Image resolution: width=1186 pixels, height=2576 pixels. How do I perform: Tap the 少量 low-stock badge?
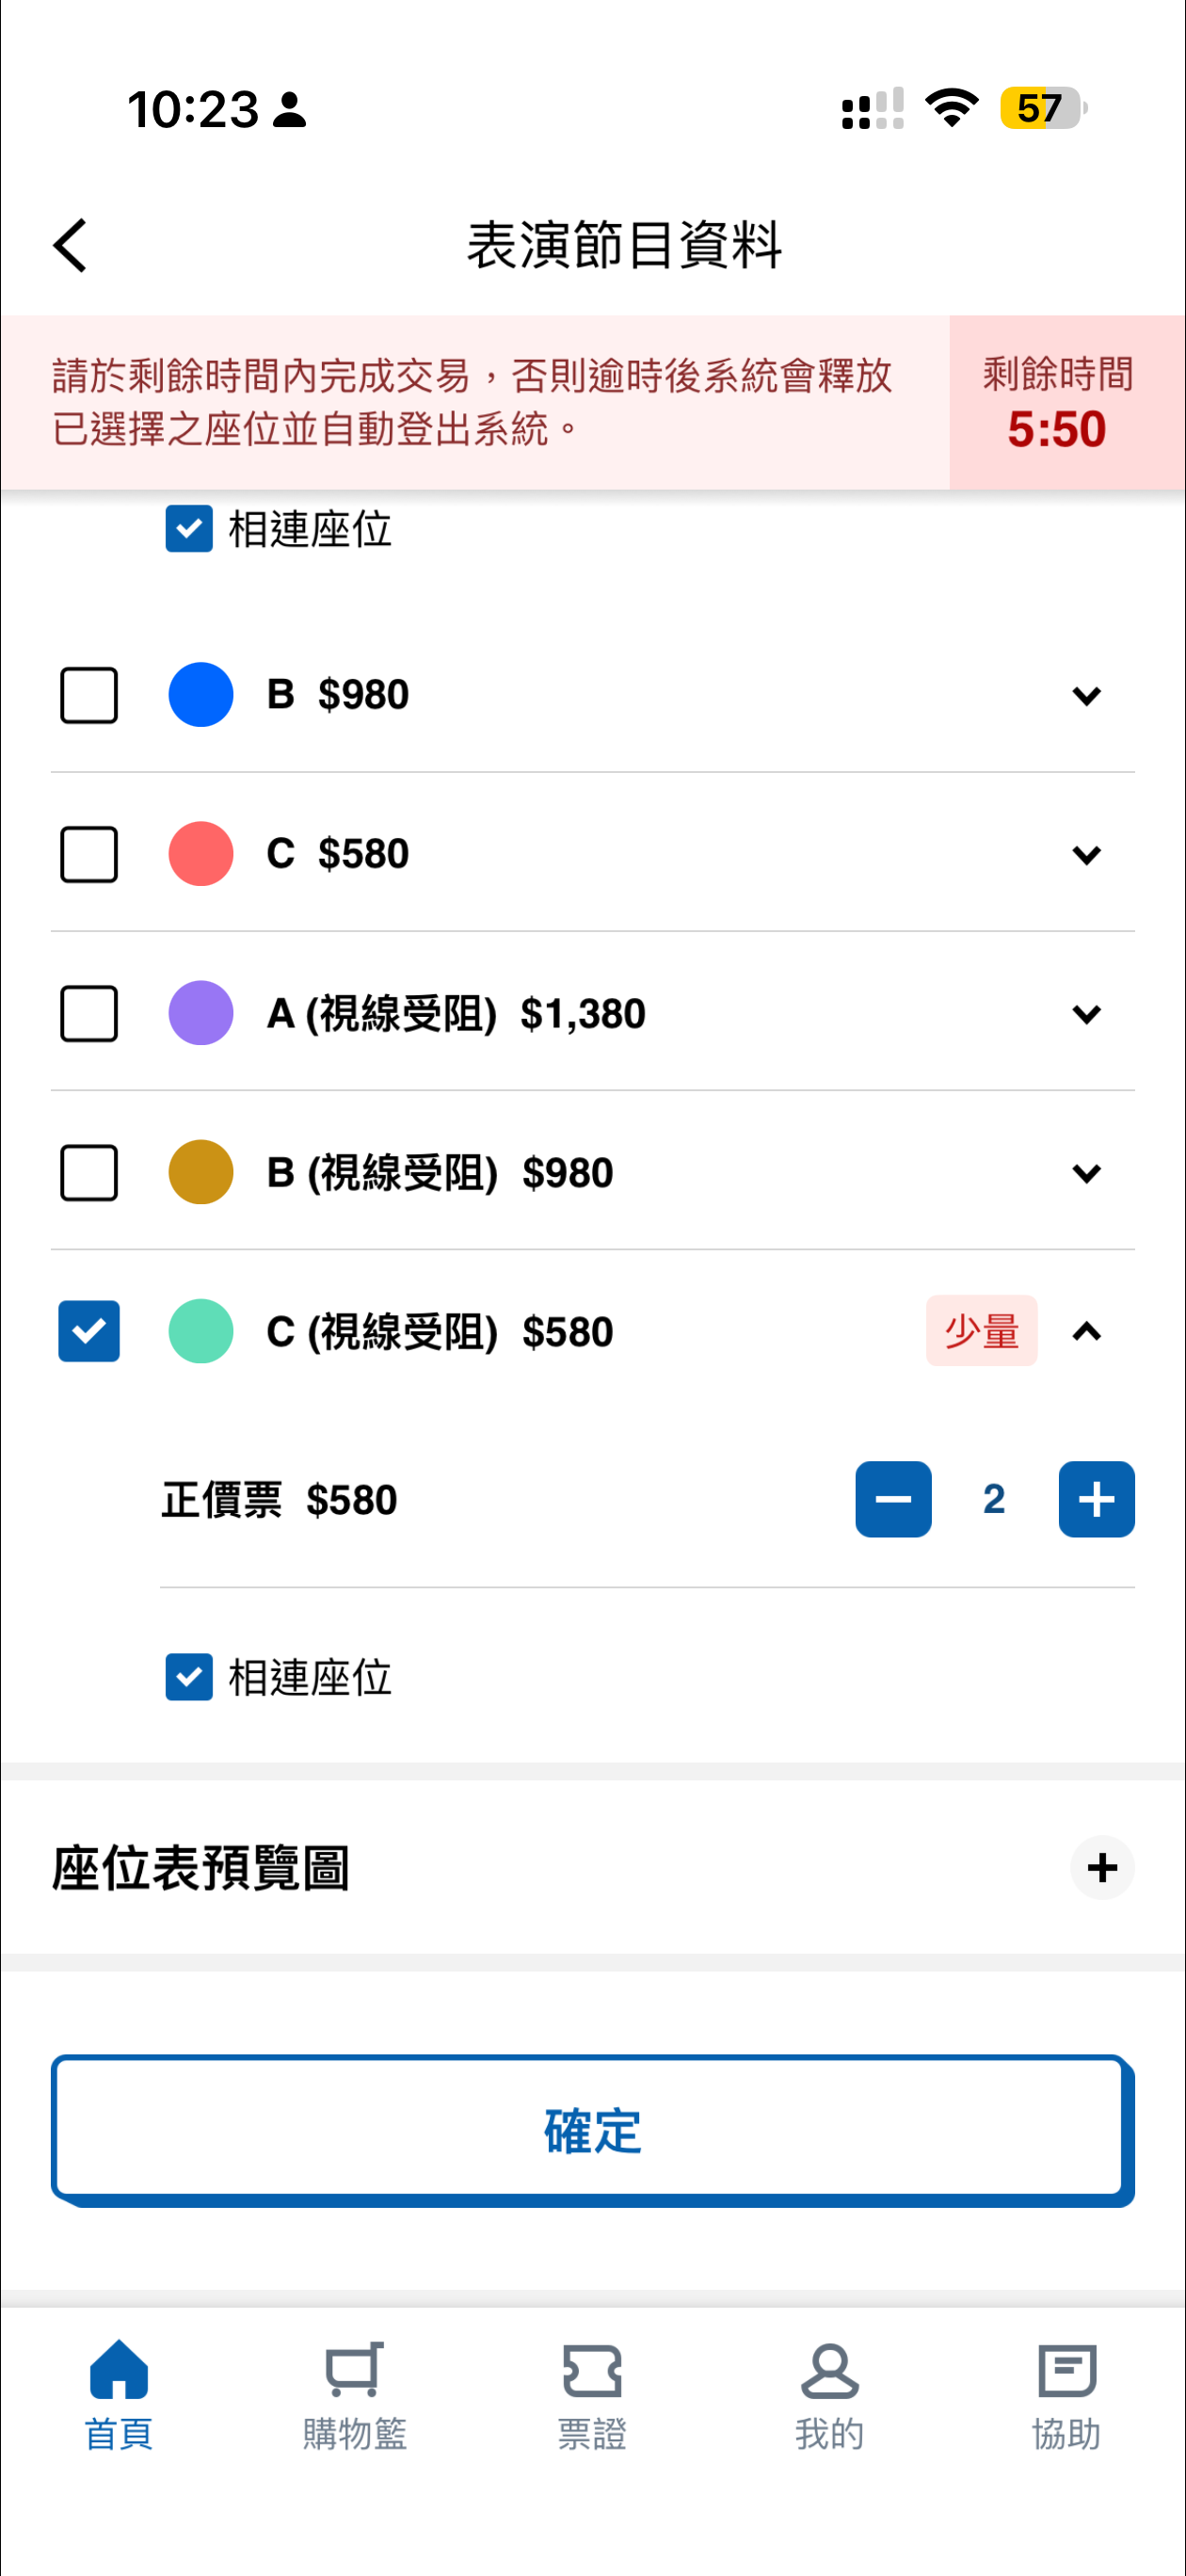pyautogui.click(x=981, y=1331)
